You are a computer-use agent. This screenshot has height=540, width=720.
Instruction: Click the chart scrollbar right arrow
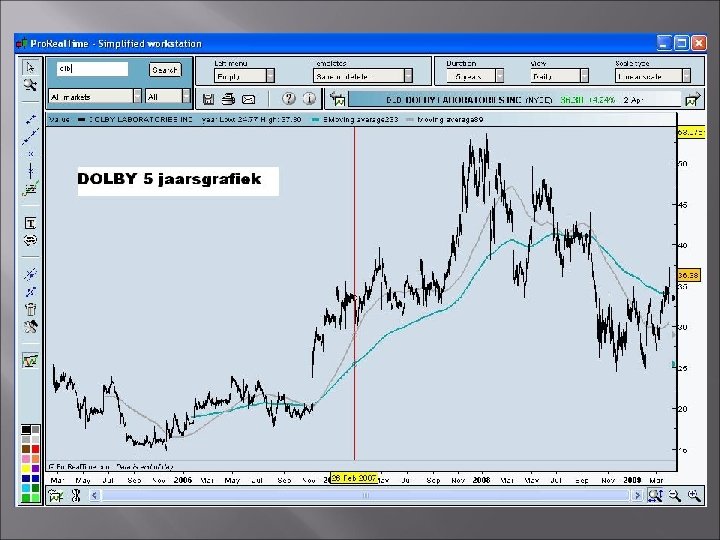point(637,495)
